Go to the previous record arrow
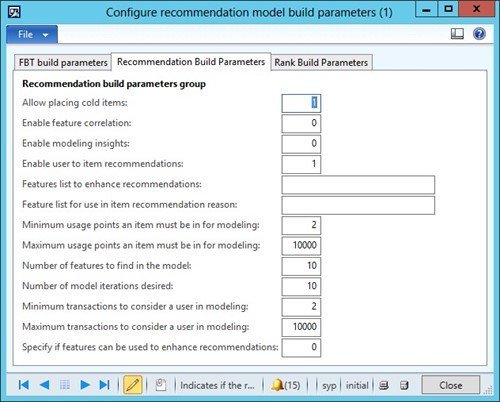500x402 pixels. [44, 385]
